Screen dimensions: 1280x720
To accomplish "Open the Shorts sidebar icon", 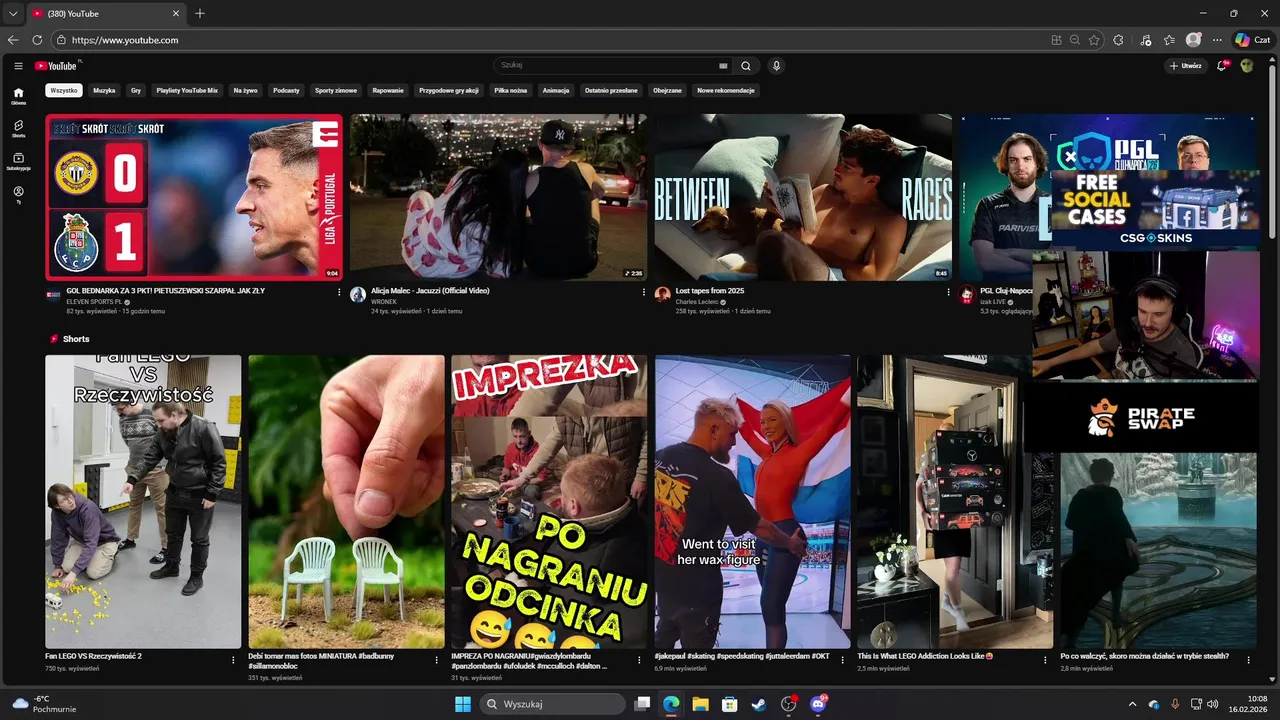I will 18,128.
